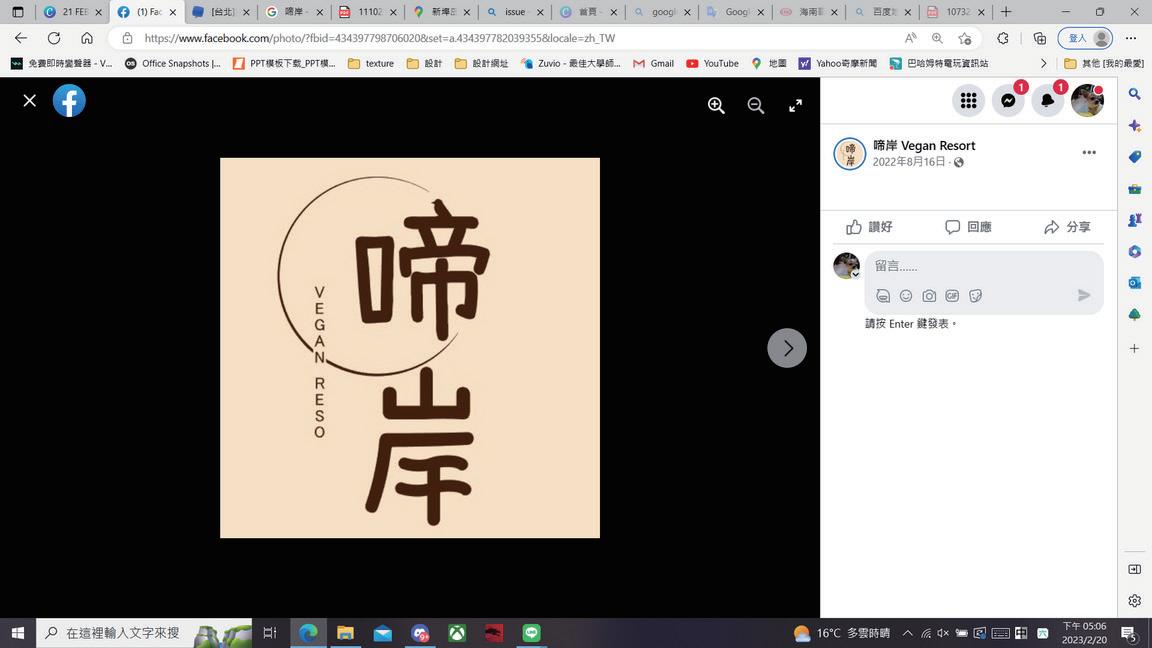Open post options three-dot menu
The height and width of the screenshot is (648, 1152).
(x=1089, y=152)
